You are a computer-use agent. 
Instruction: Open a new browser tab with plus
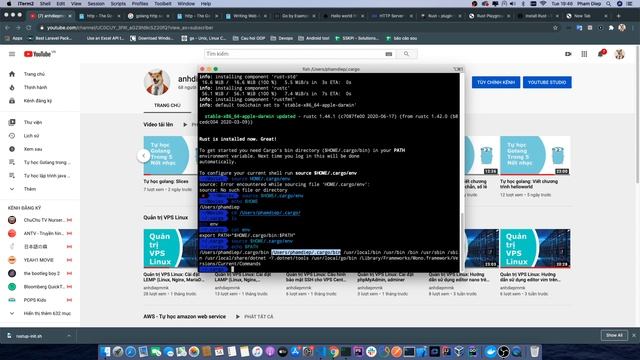coord(618,16)
